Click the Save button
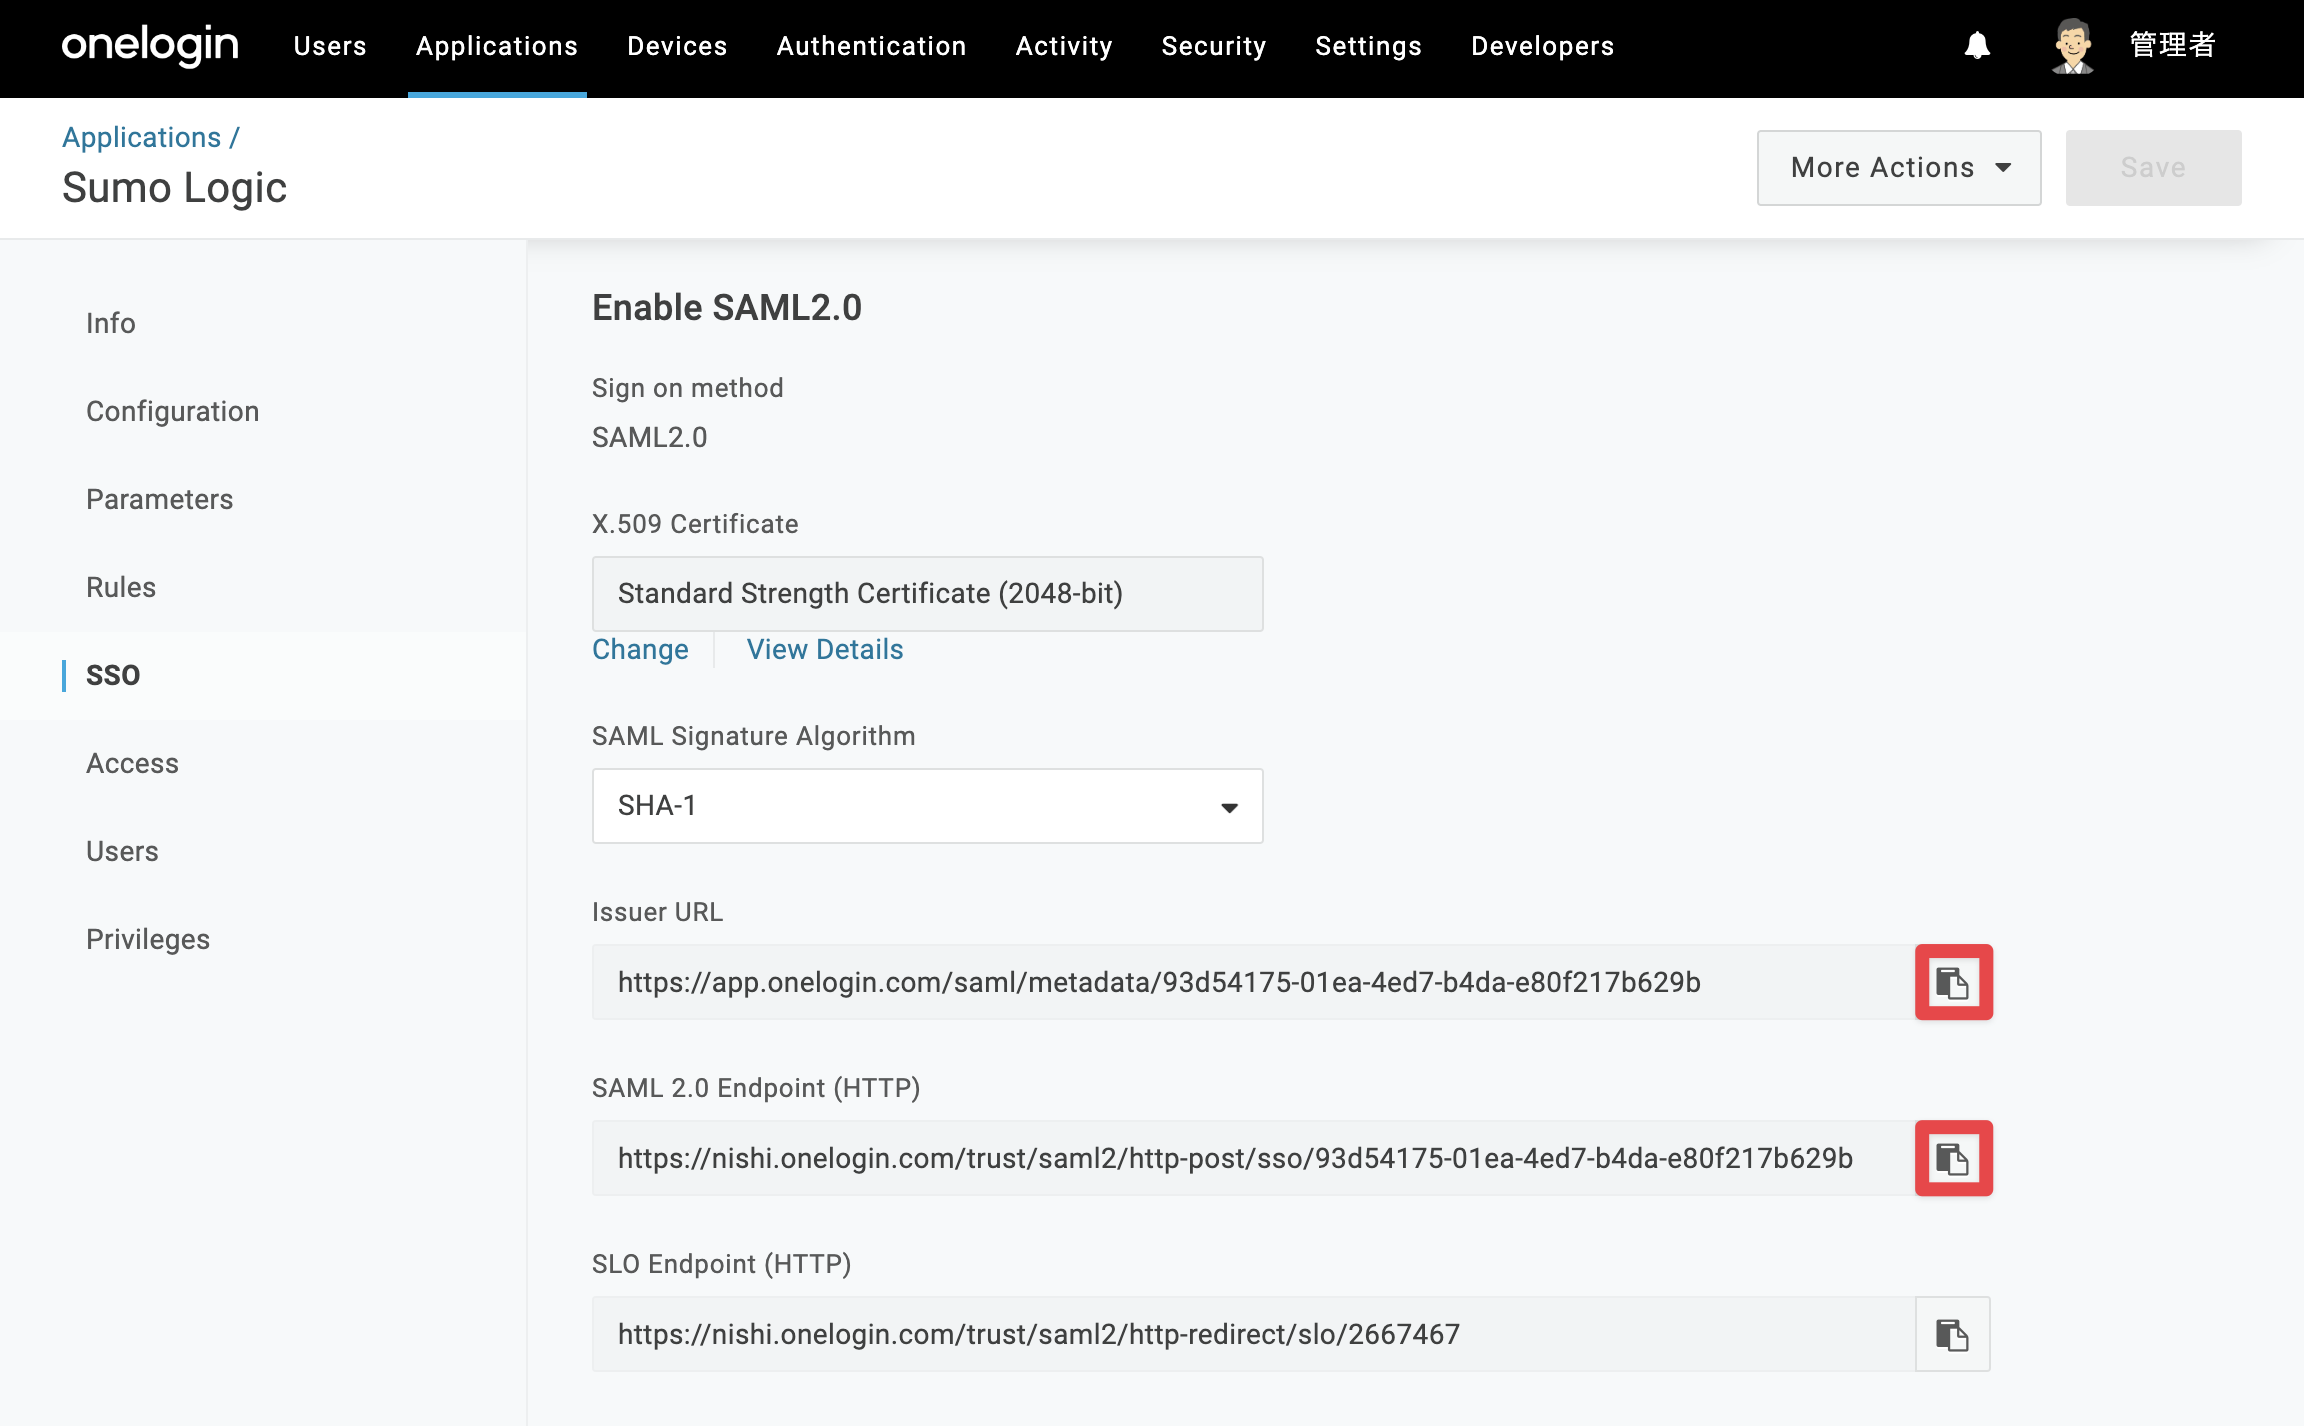The width and height of the screenshot is (2304, 1426). pyautogui.click(x=2154, y=168)
